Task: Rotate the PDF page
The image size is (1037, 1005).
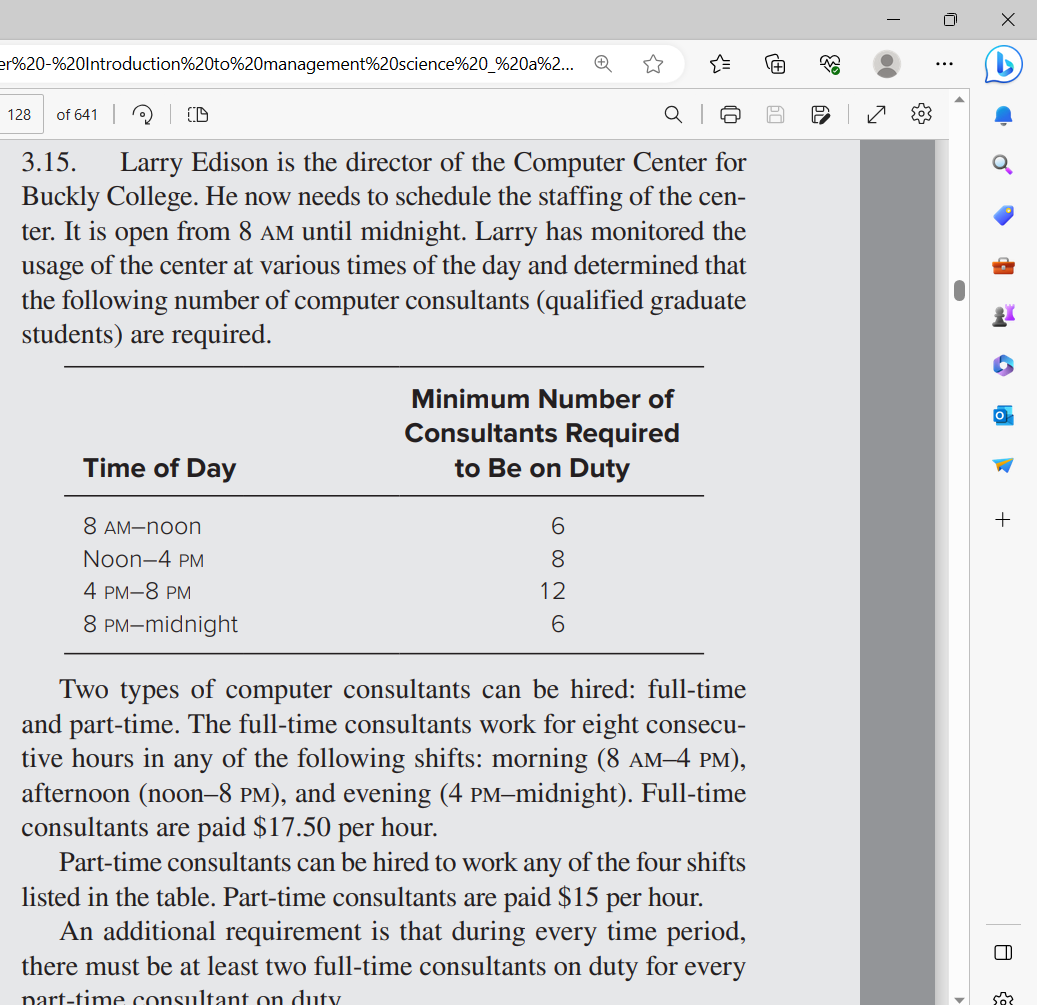Action: pos(142,114)
